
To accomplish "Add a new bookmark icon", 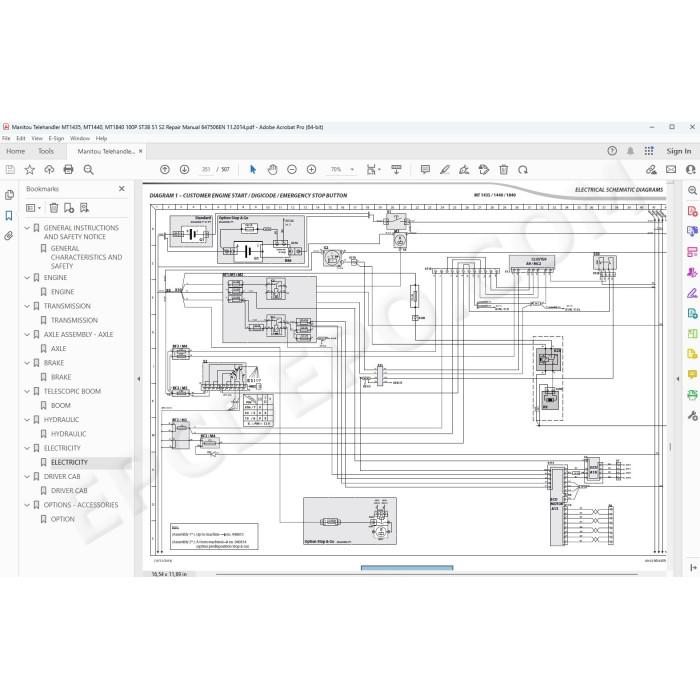I will [69, 208].
